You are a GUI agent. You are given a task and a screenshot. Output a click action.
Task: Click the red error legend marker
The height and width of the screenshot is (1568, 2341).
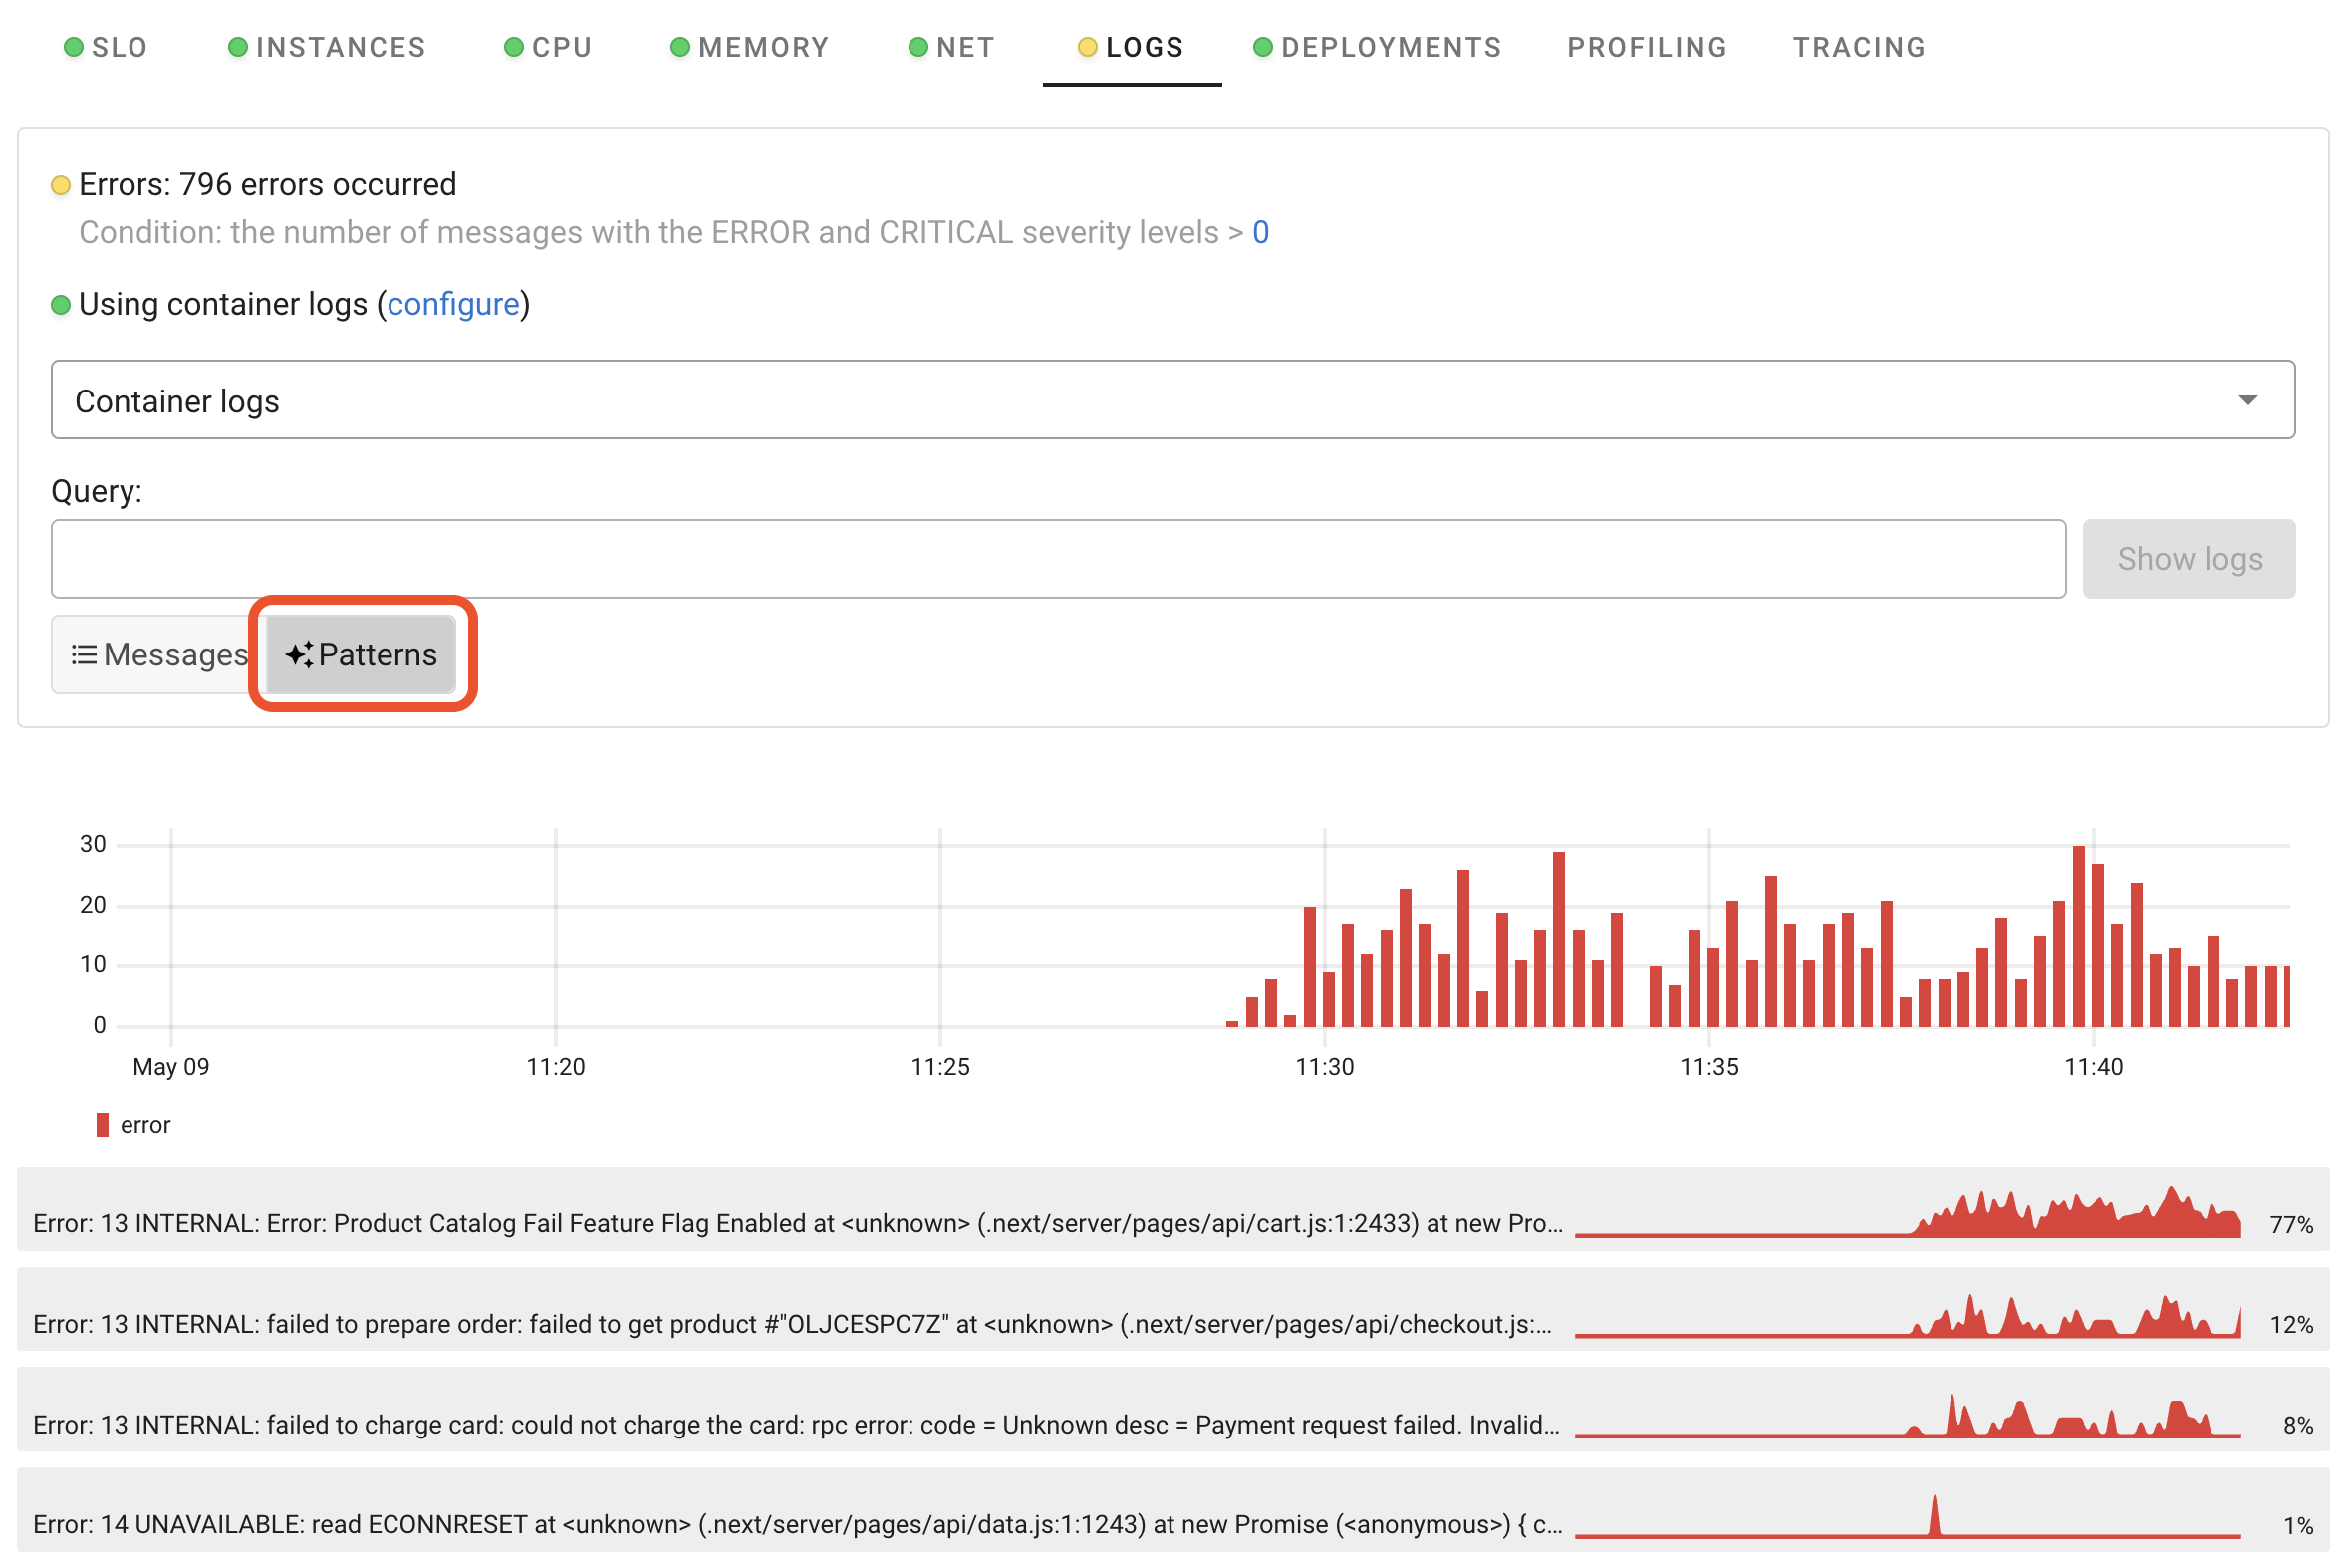102,1124
